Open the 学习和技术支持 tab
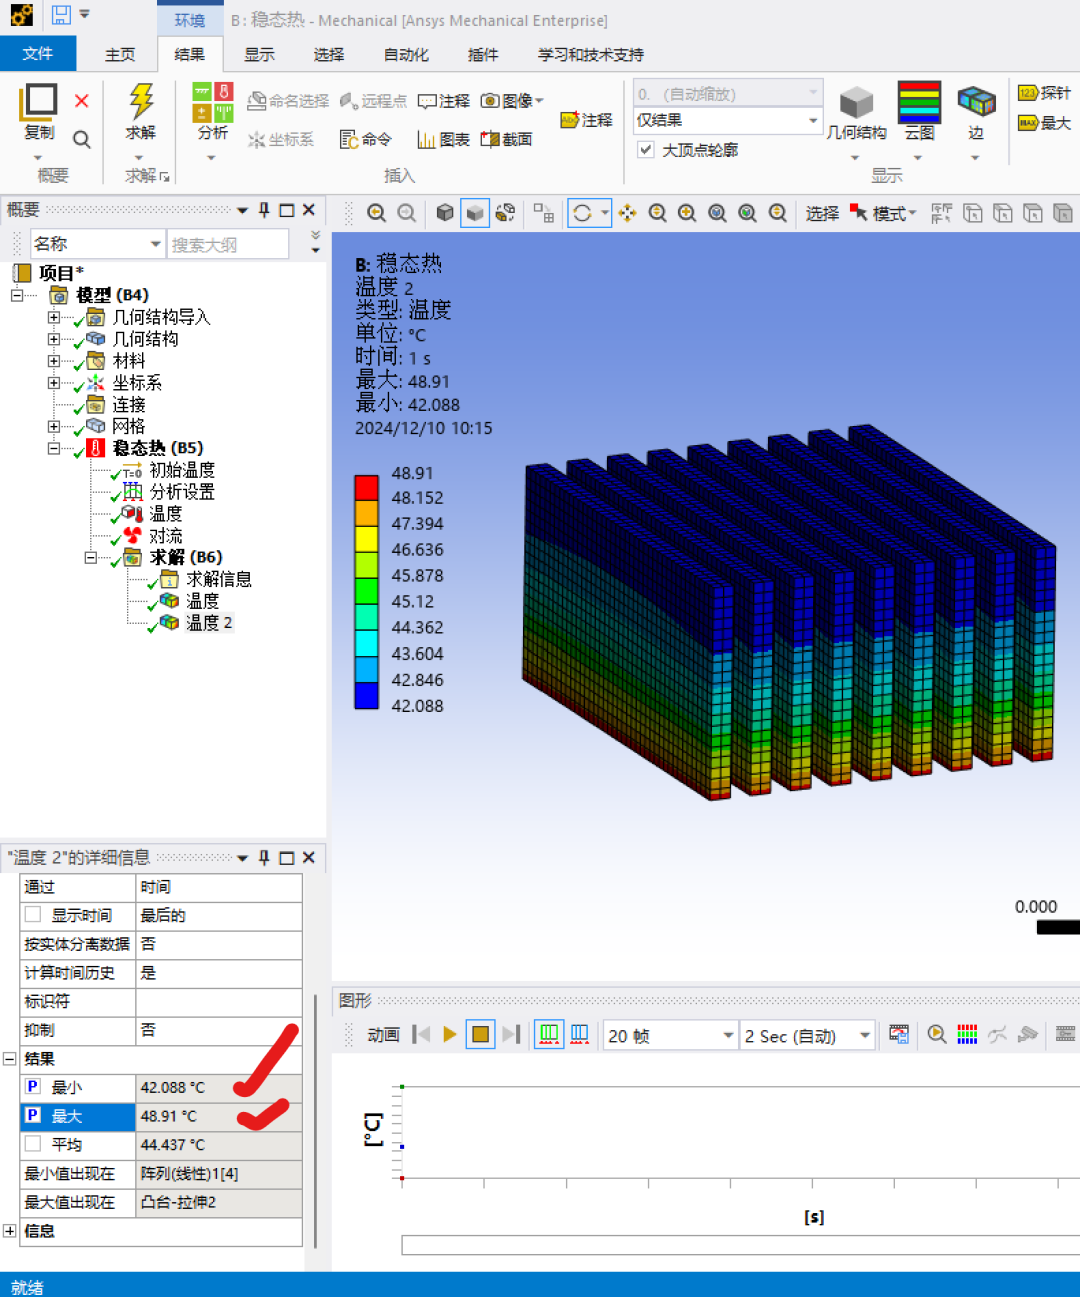 pos(591,55)
